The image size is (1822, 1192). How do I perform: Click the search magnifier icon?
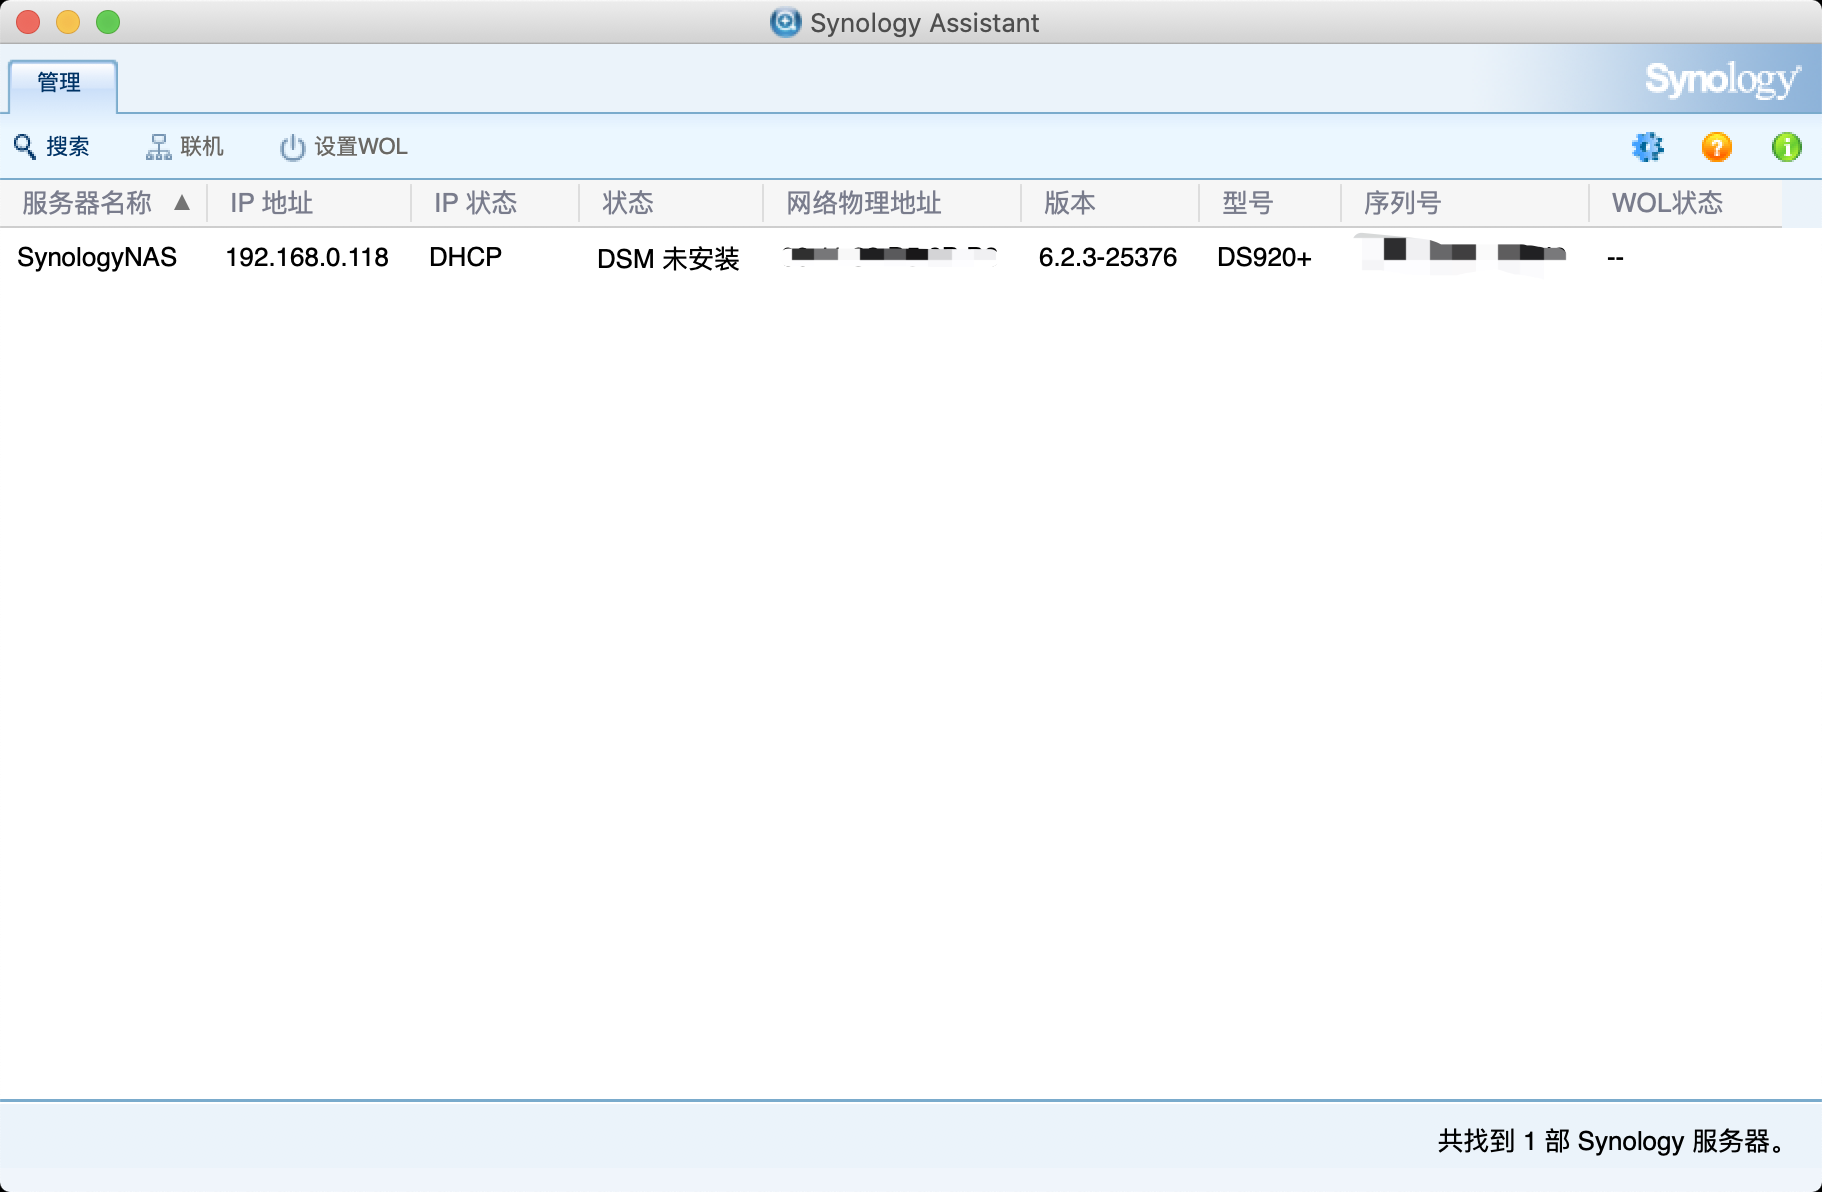[25, 147]
